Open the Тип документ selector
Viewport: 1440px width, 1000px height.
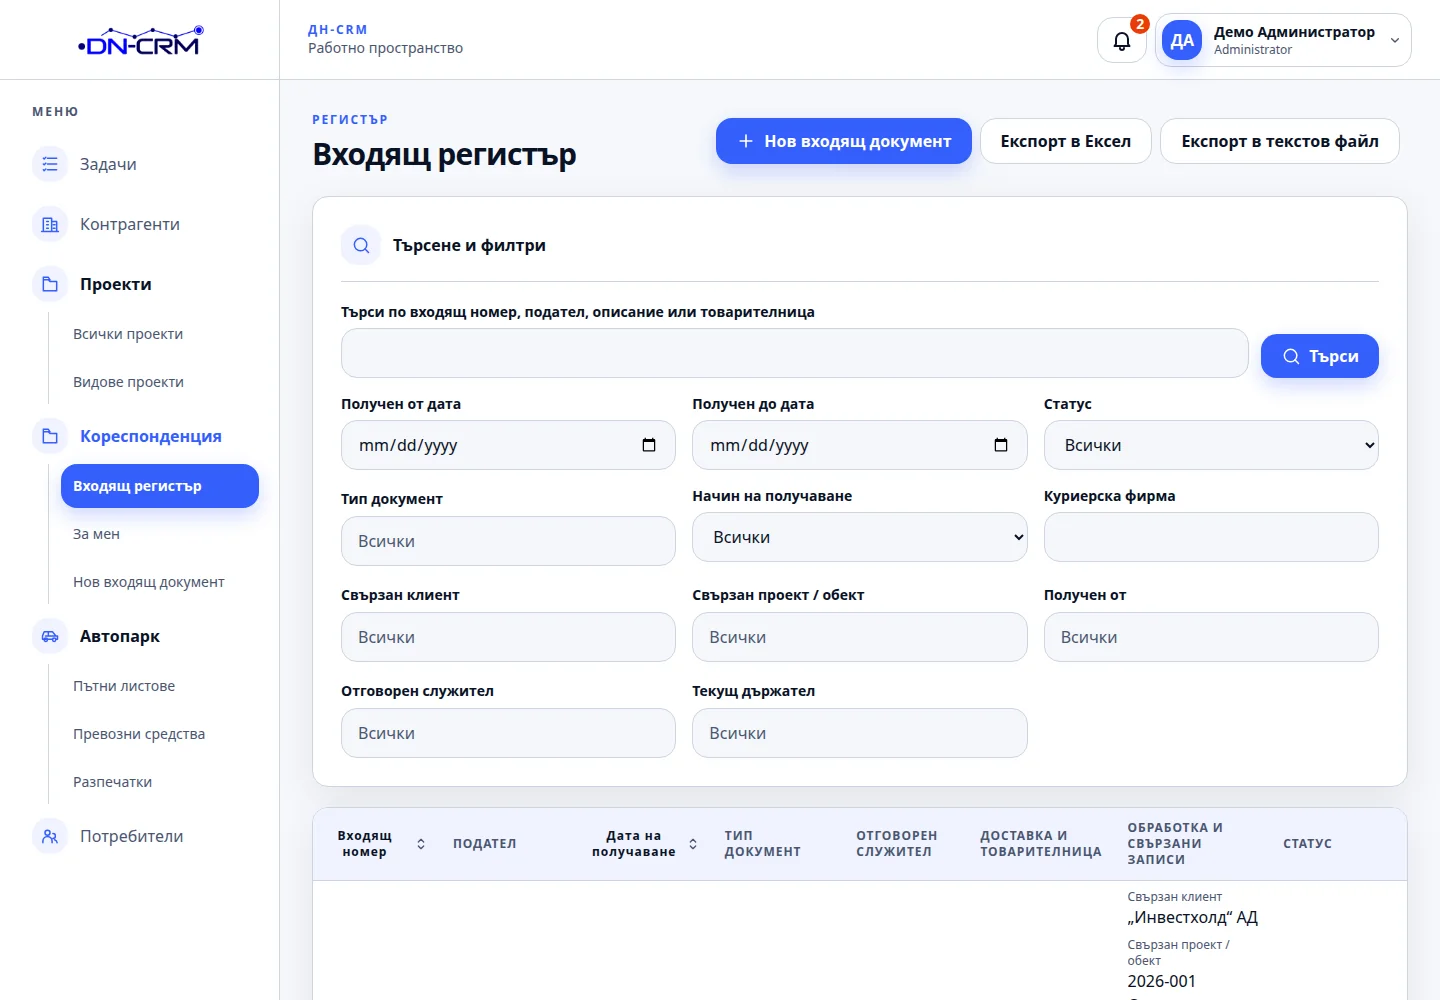(x=508, y=541)
